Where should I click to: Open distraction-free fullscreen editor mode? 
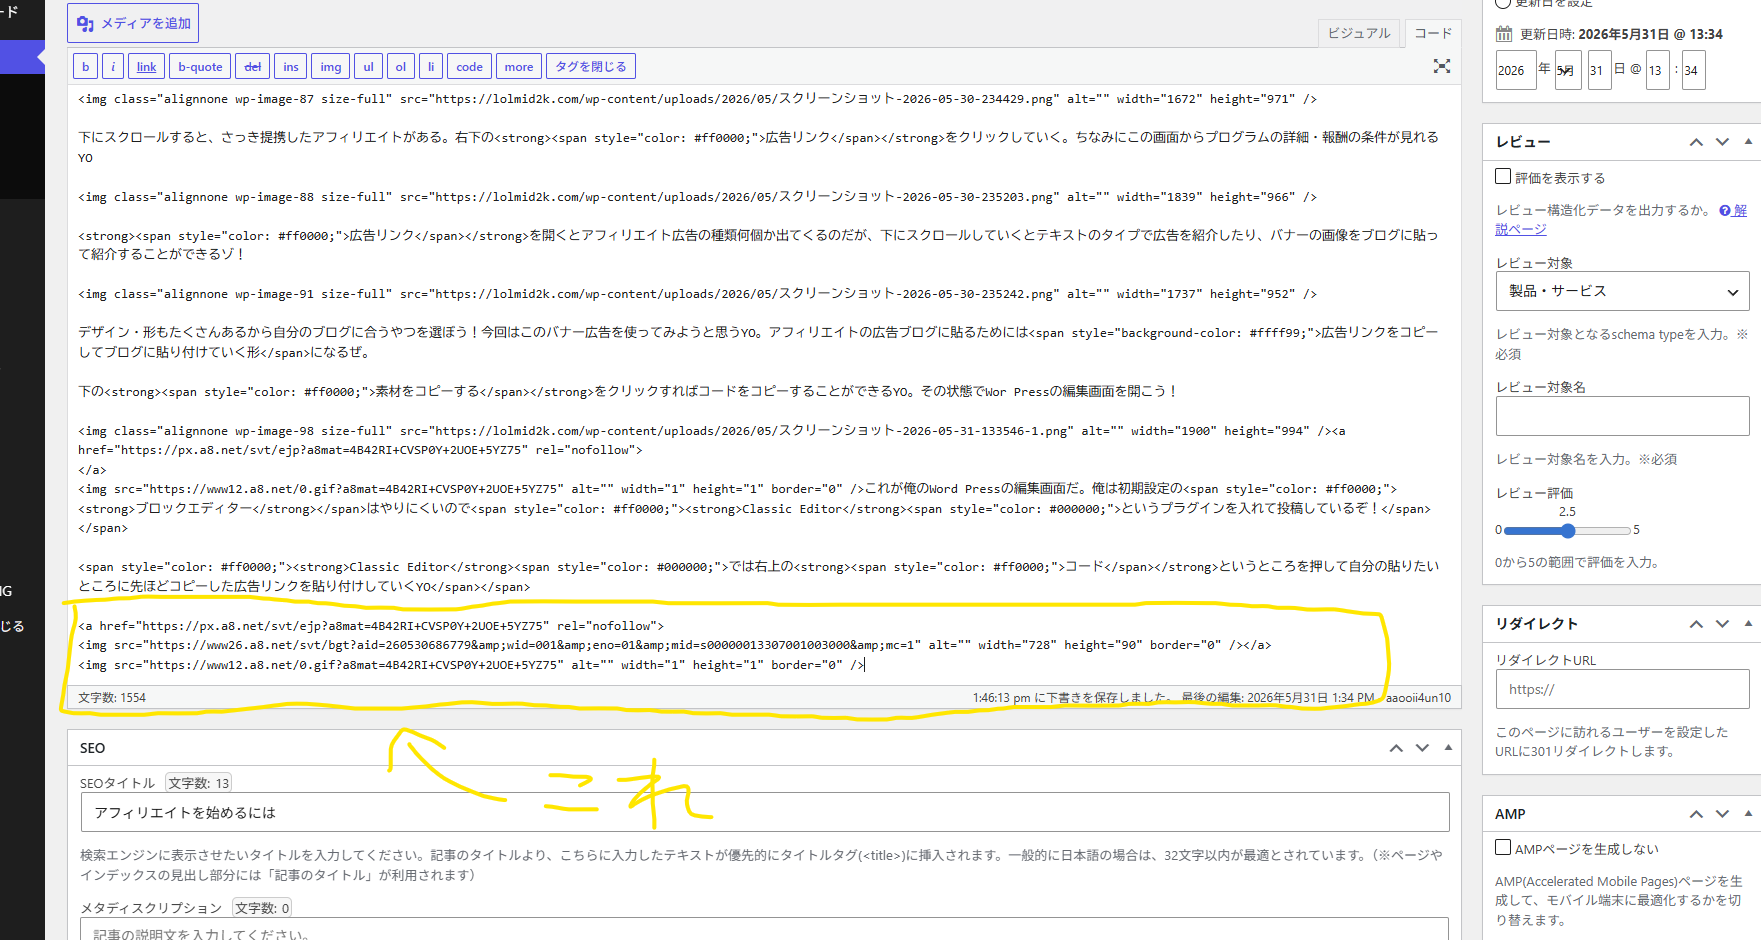point(1442,66)
